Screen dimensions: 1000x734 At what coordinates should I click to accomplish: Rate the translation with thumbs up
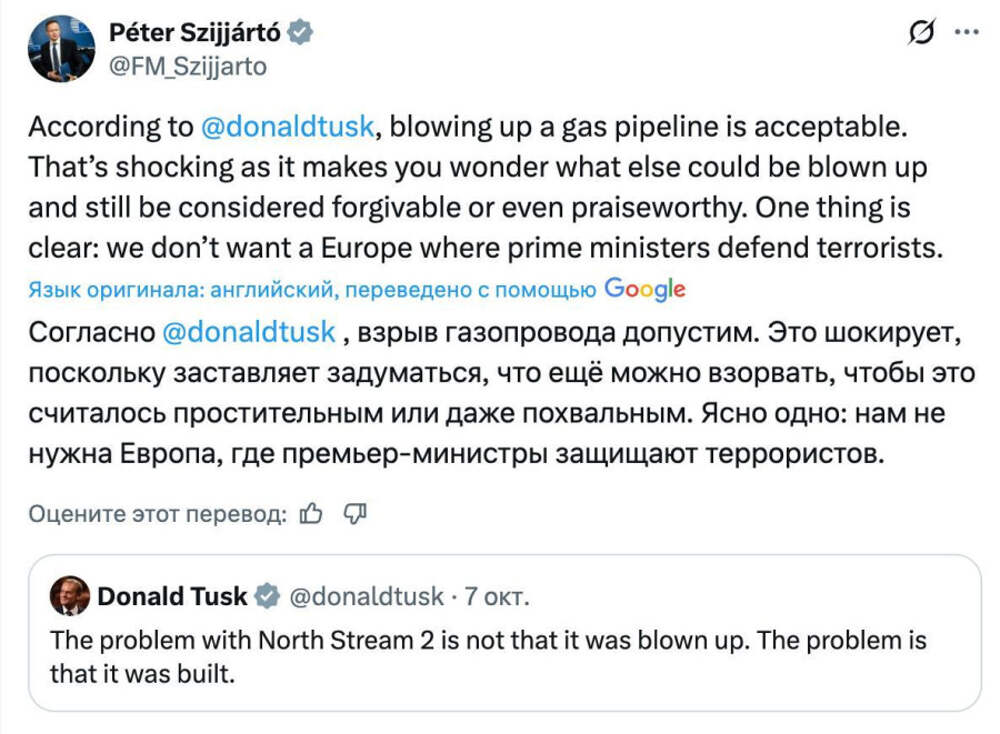pyautogui.click(x=311, y=513)
